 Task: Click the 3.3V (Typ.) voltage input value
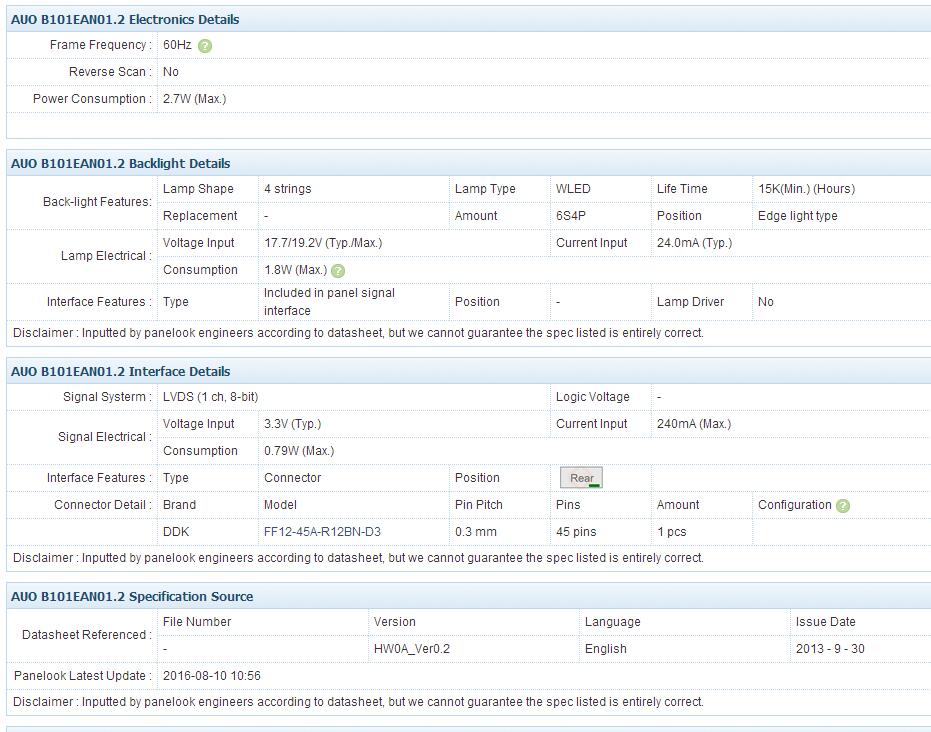pos(292,424)
